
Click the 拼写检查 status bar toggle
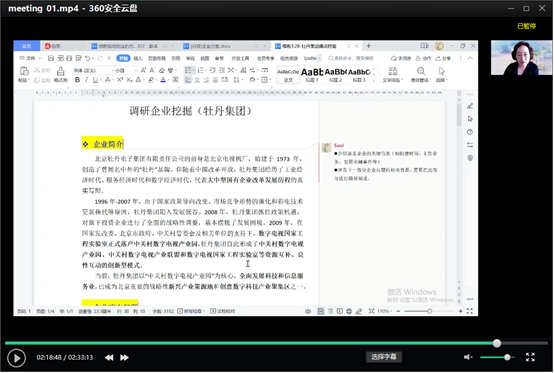click(191, 311)
